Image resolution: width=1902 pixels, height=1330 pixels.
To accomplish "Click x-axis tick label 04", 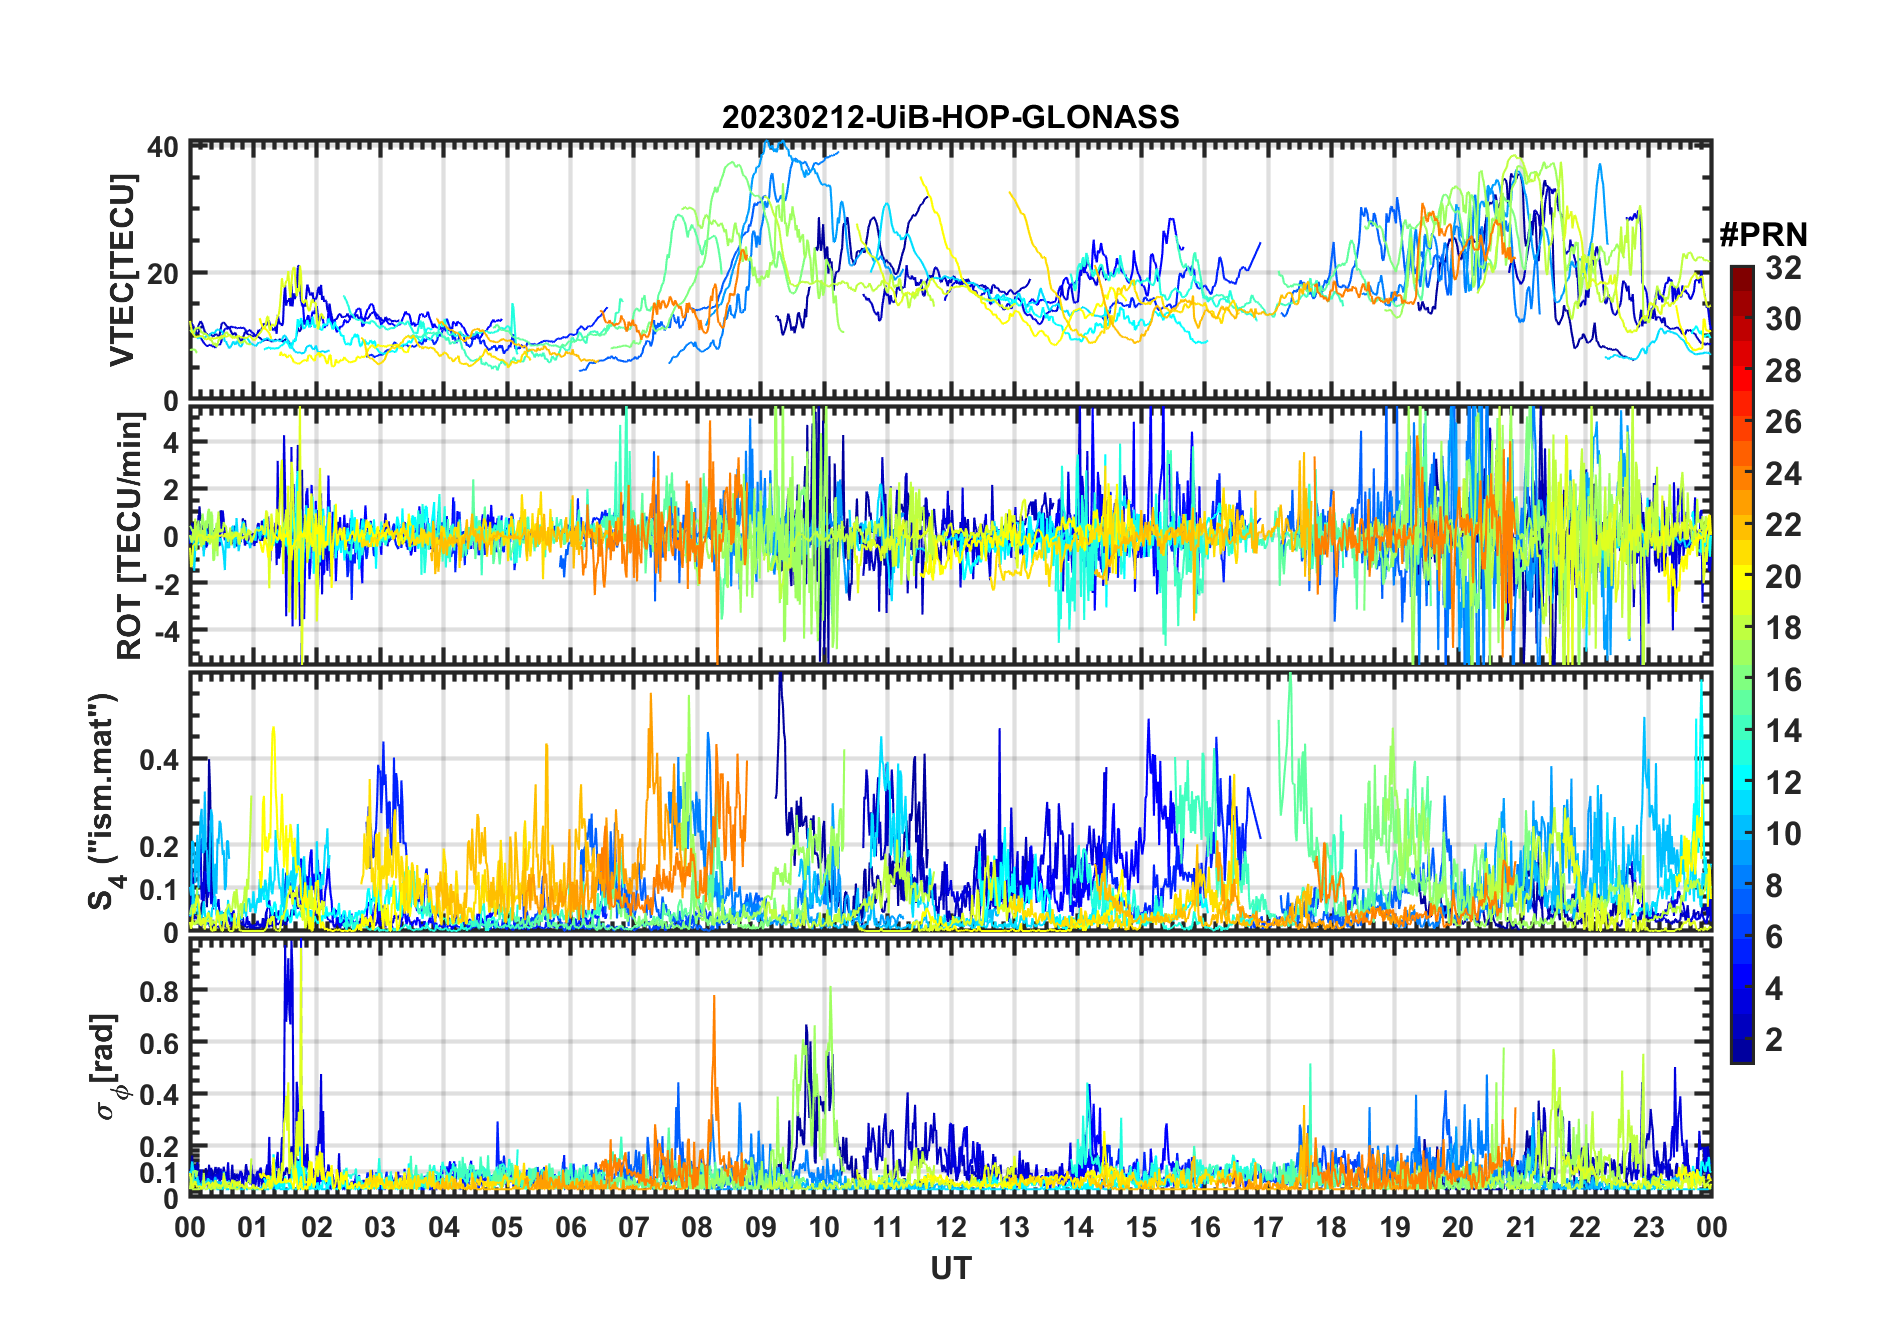I will click(x=444, y=1227).
